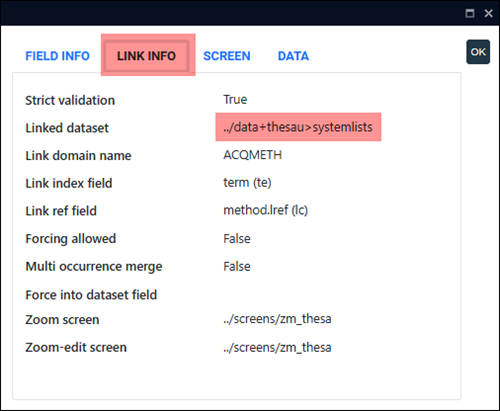
Task: Click the OK button
Action: (x=478, y=52)
